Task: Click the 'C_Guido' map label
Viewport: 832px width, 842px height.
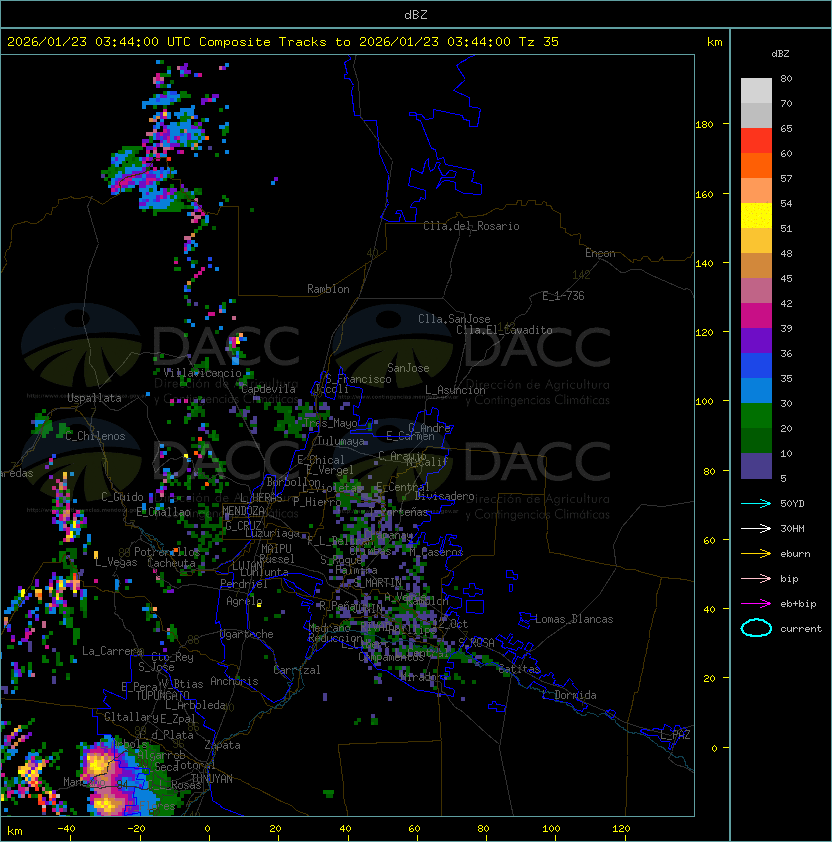Action: pyautogui.click(x=122, y=497)
